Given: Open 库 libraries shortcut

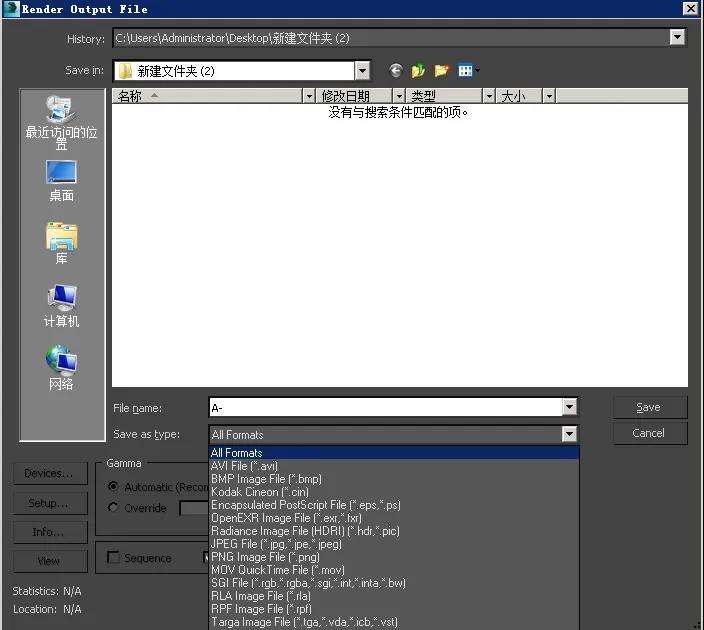Looking at the screenshot, I should [x=62, y=243].
